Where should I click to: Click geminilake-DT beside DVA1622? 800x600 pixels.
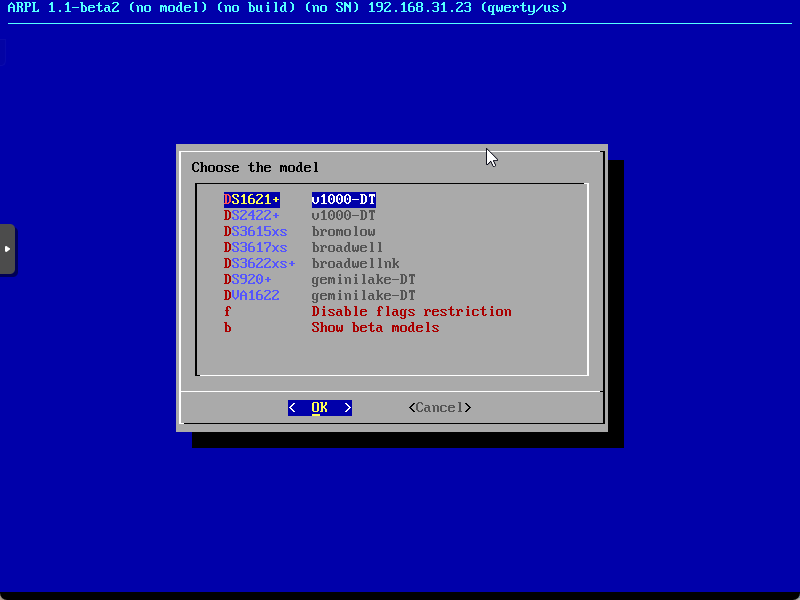point(363,296)
